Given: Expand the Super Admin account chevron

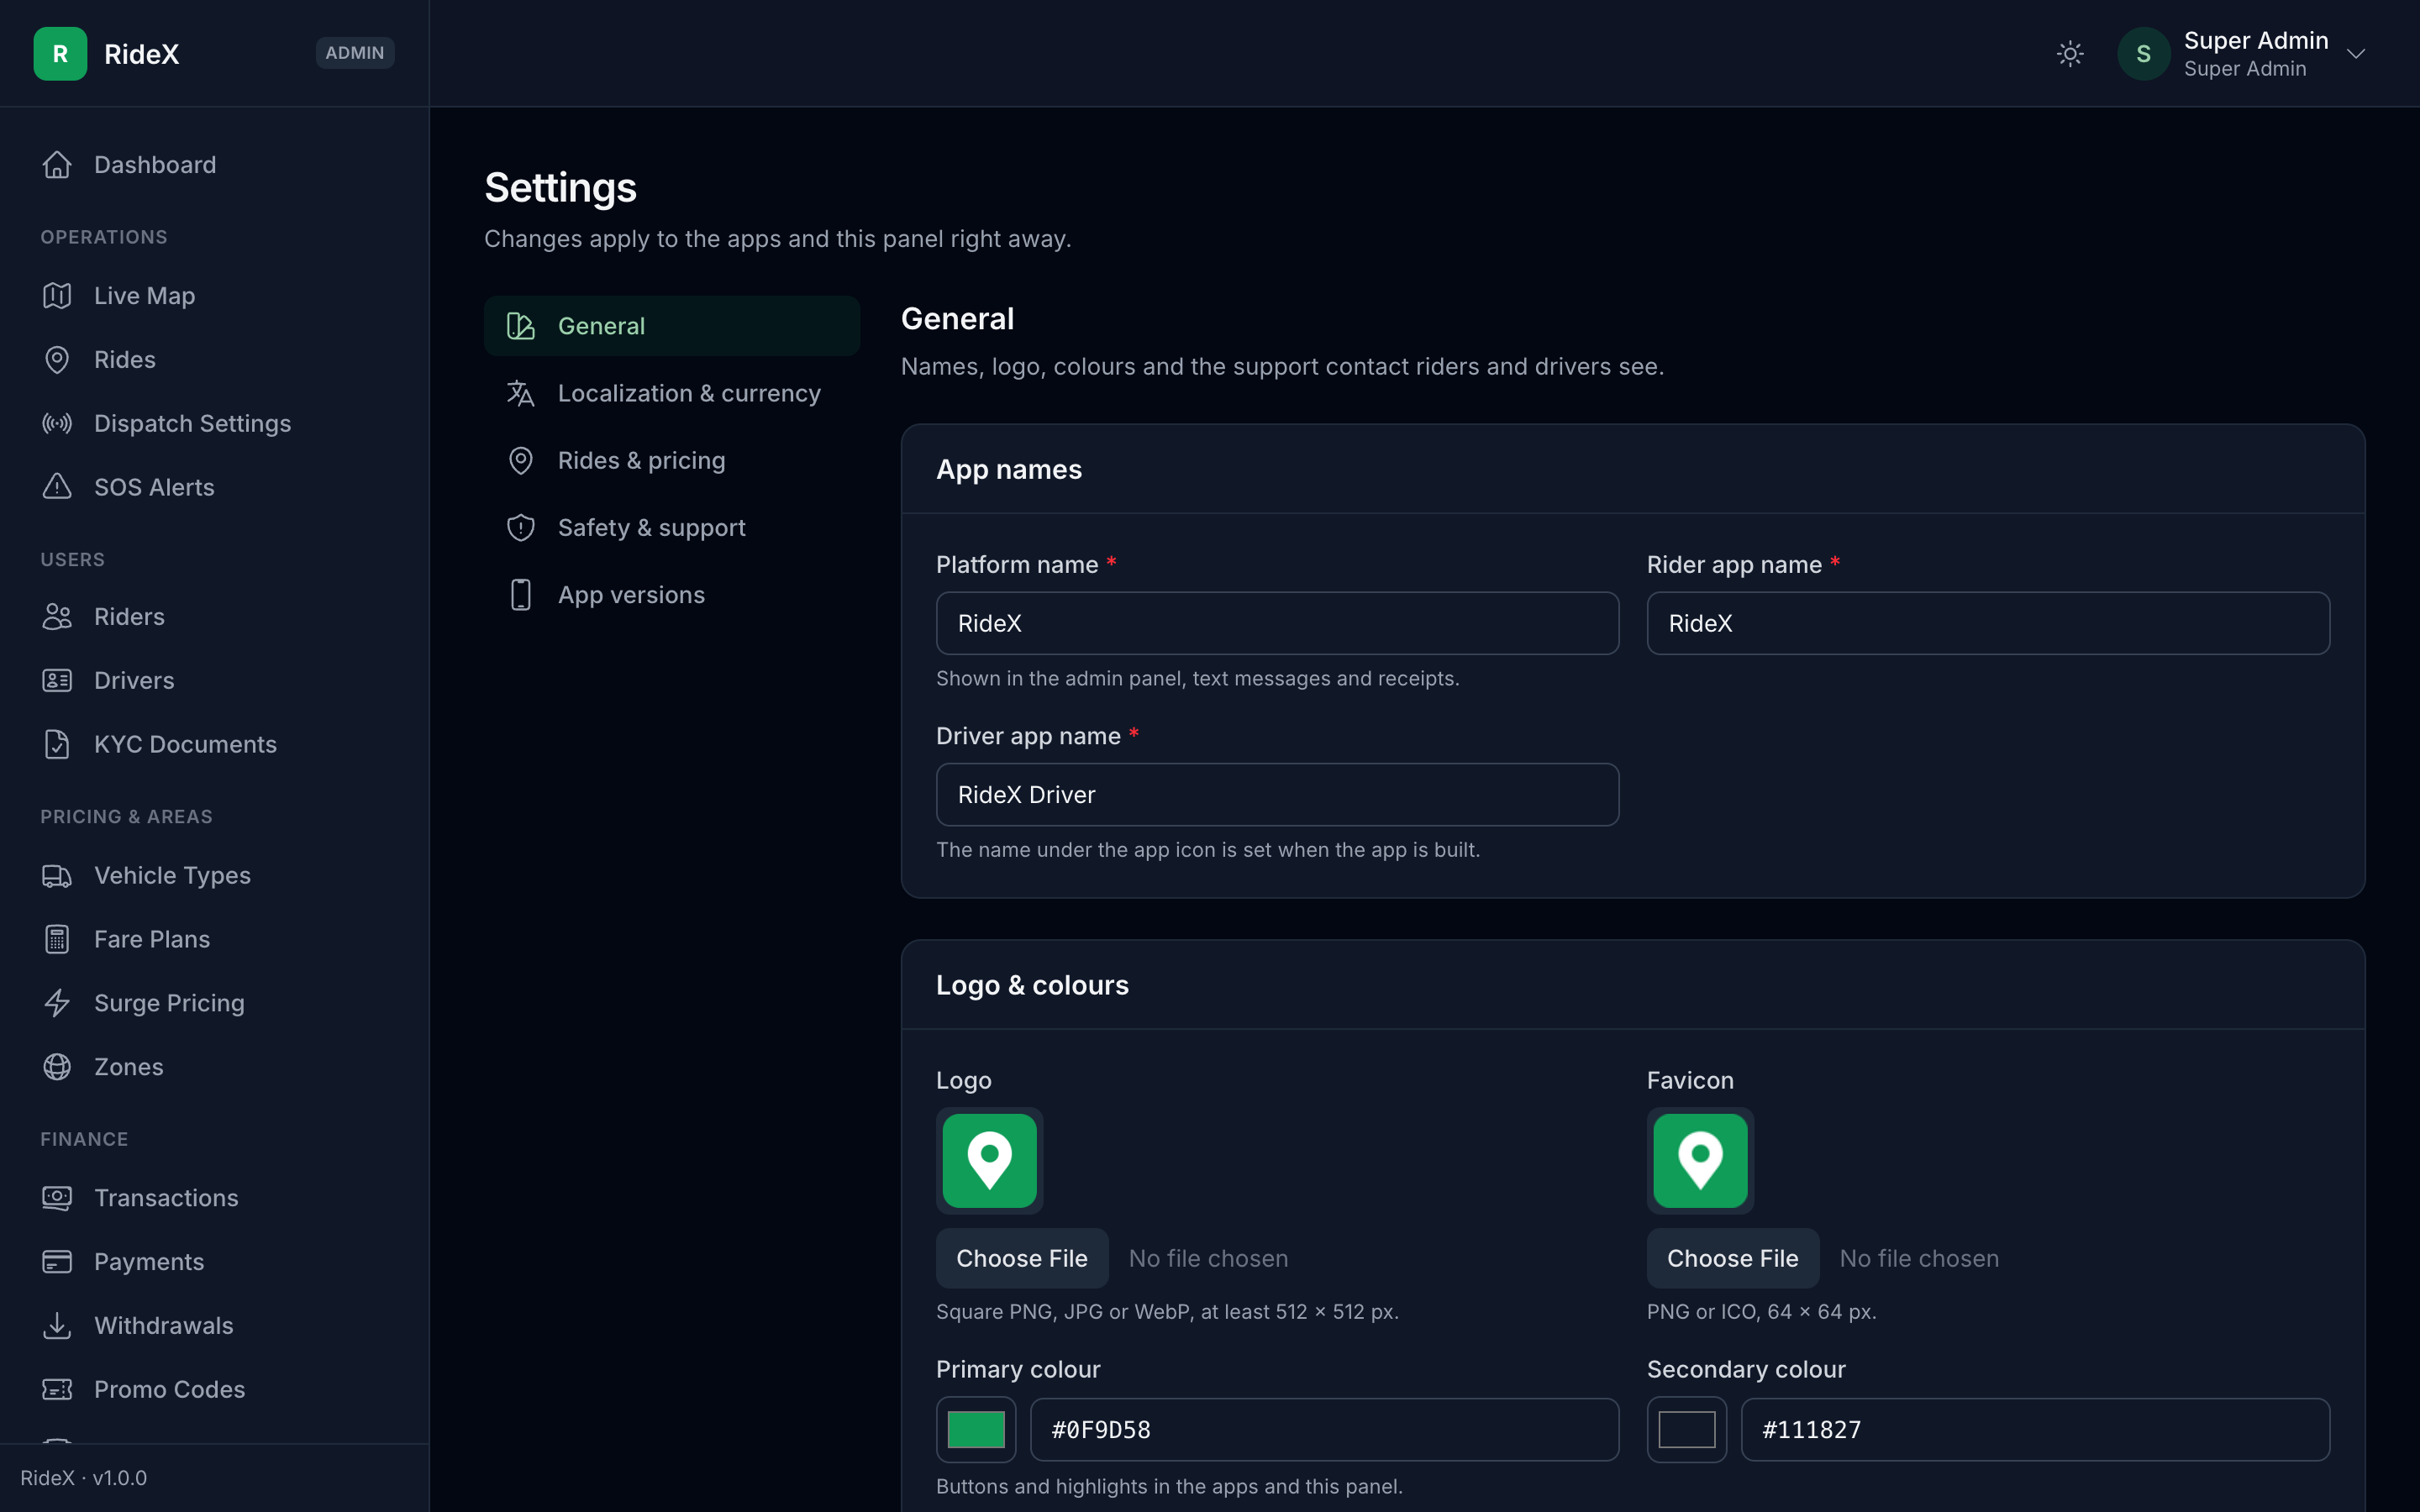Looking at the screenshot, I should click(2356, 54).
